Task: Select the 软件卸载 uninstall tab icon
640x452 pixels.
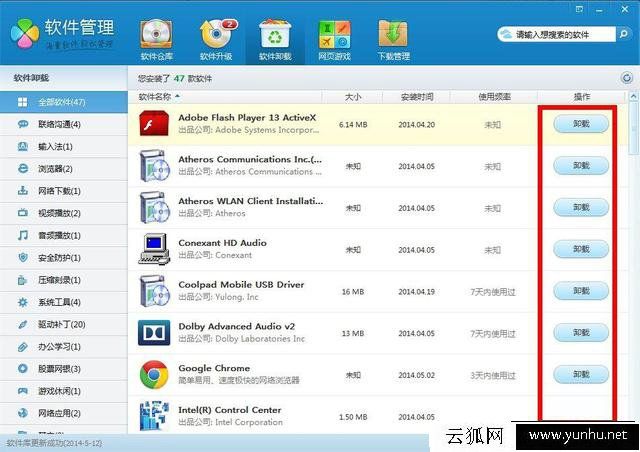Action: coord(275,40)
